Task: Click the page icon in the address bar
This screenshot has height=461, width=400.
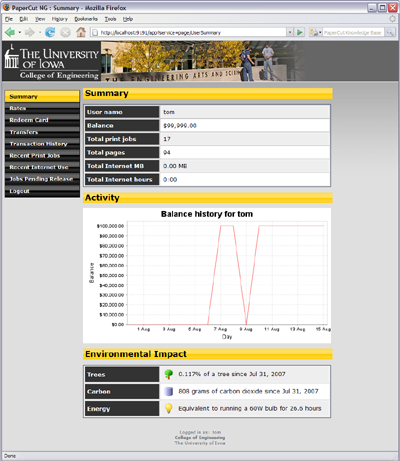Action: 95,32
